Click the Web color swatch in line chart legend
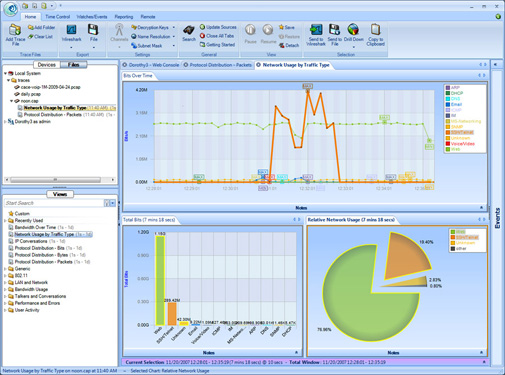The image size is (505, 375). (448, 149)
